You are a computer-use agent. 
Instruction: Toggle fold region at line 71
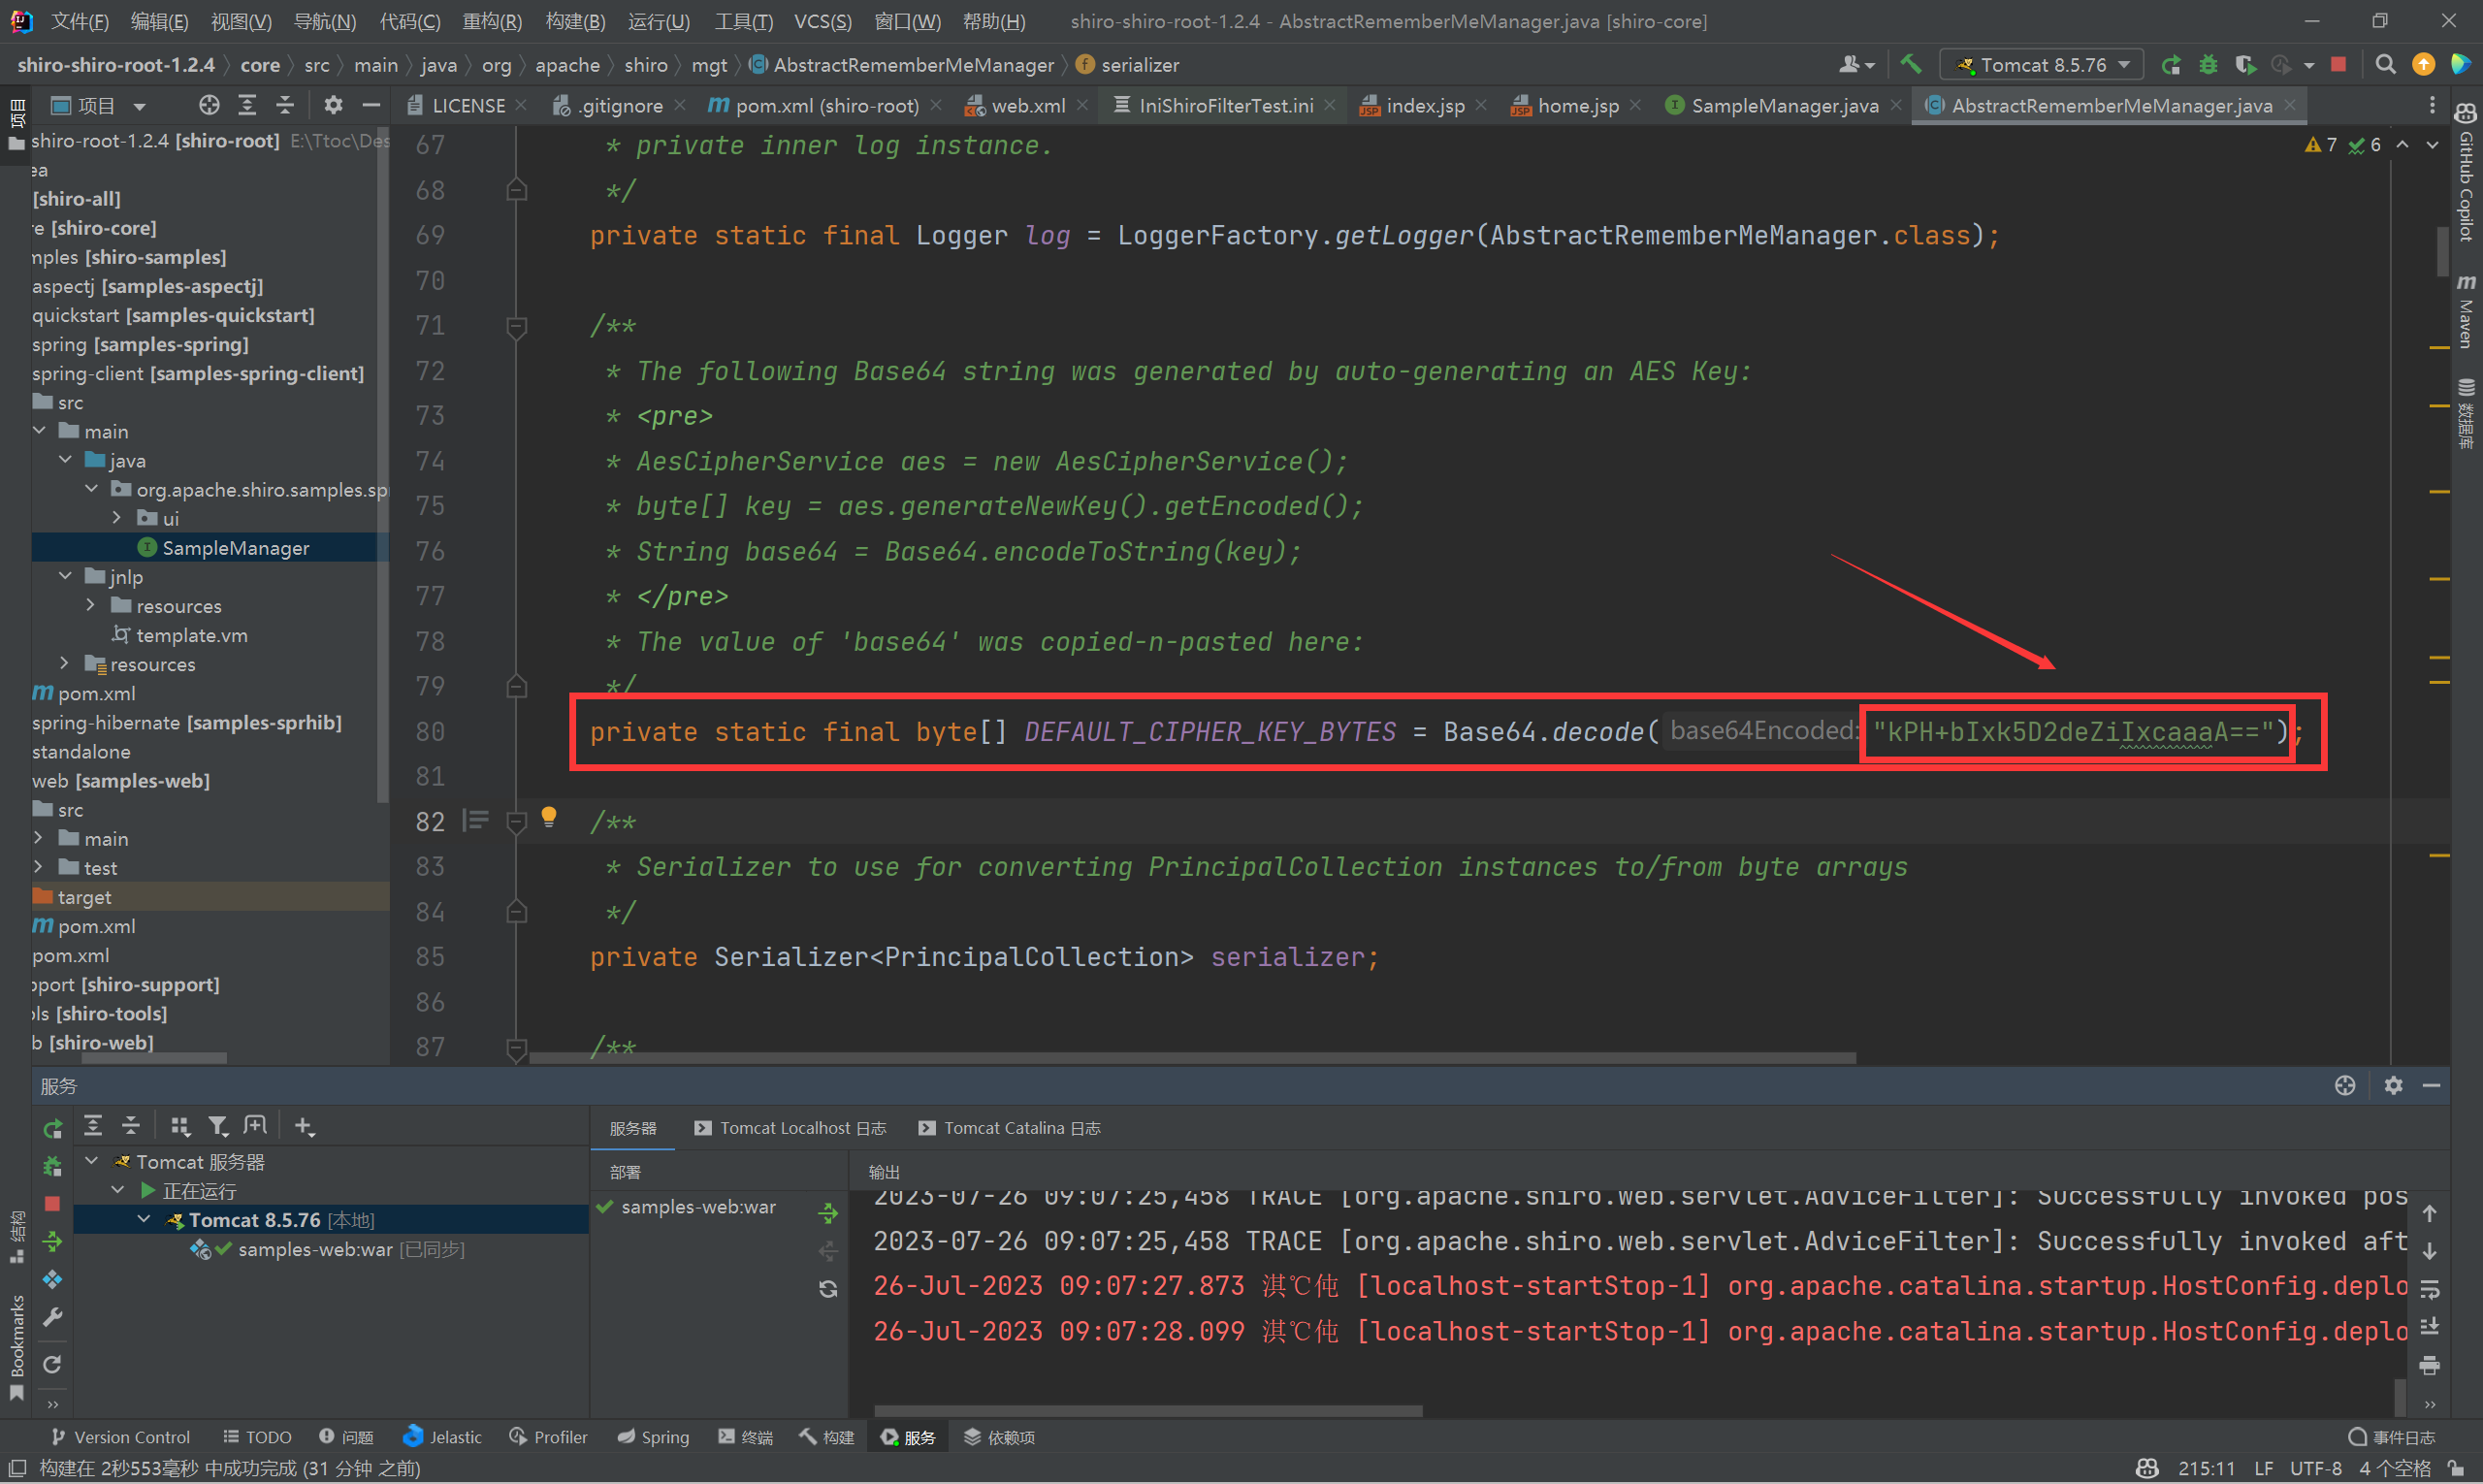(517, 326)
